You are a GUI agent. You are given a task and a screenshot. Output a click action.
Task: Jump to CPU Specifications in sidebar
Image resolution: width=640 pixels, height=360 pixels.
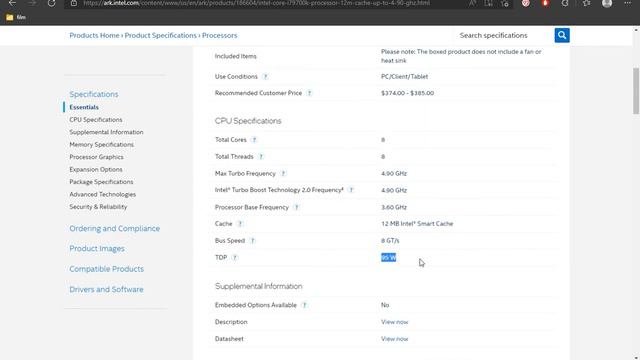pyautogui.click(x=96, y=120)
